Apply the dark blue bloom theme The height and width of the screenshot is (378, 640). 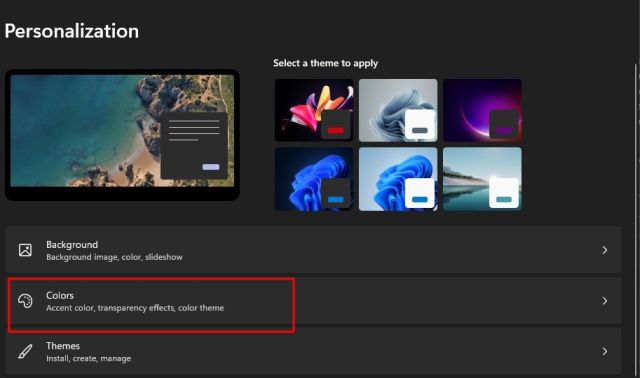[314, 179]
